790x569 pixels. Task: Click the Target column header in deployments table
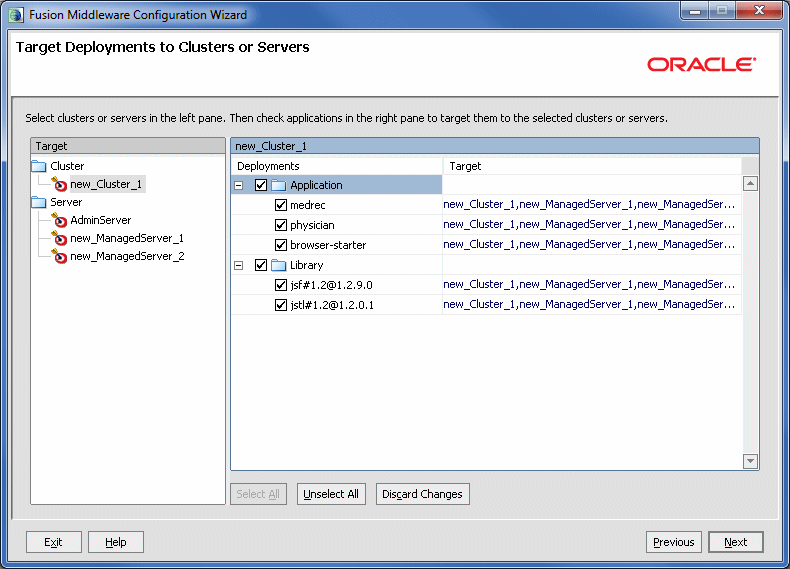(592, 166)
